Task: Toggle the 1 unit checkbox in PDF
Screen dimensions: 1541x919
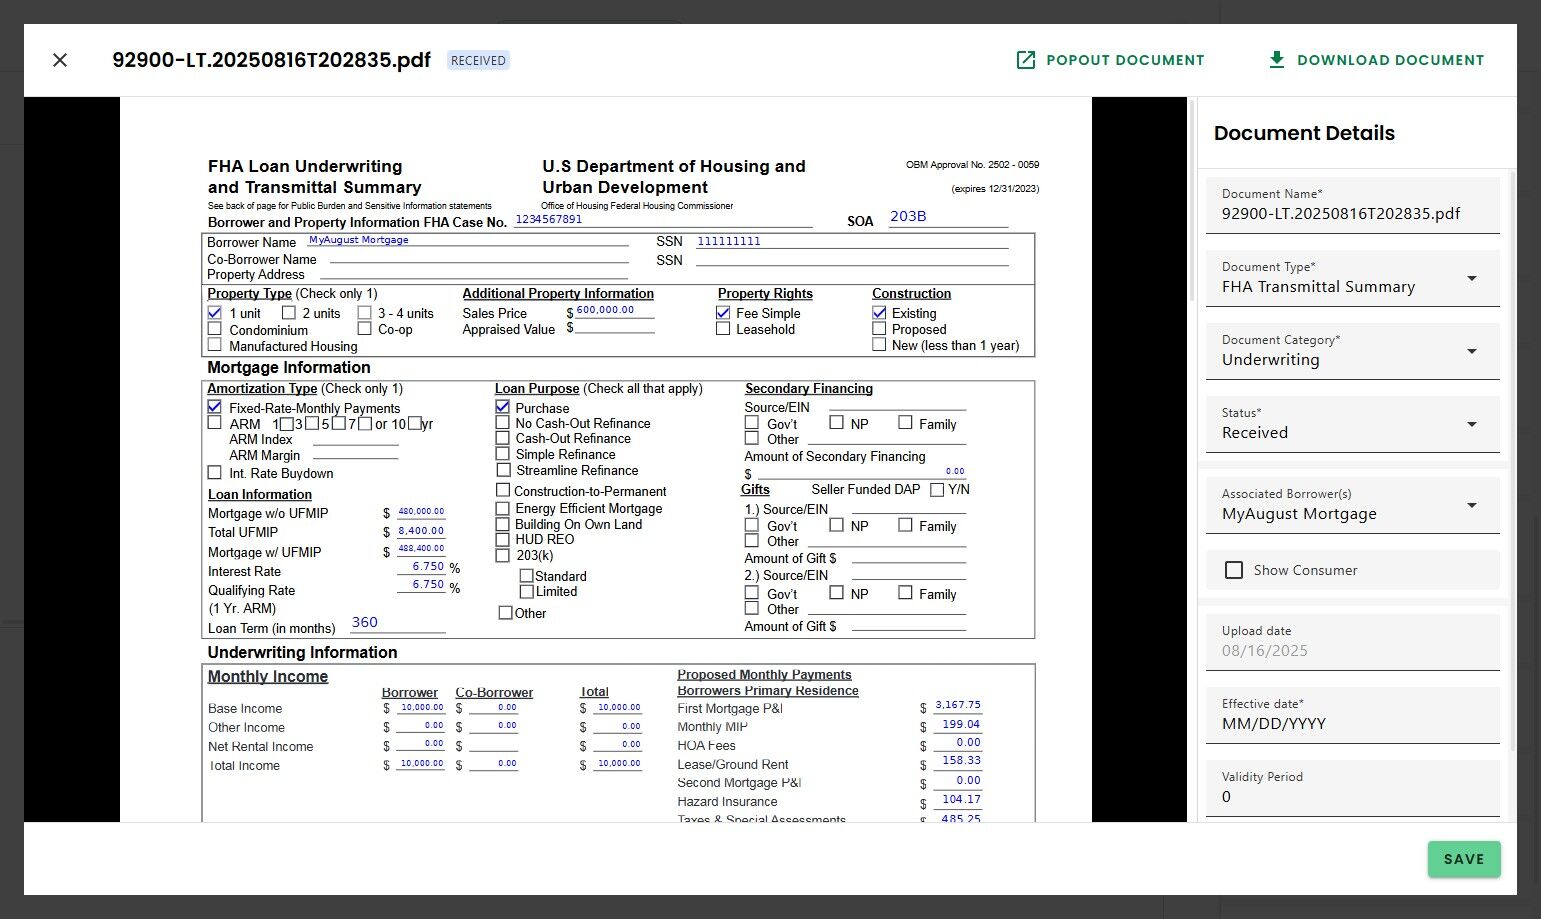Action: click(x=214, y=313)
